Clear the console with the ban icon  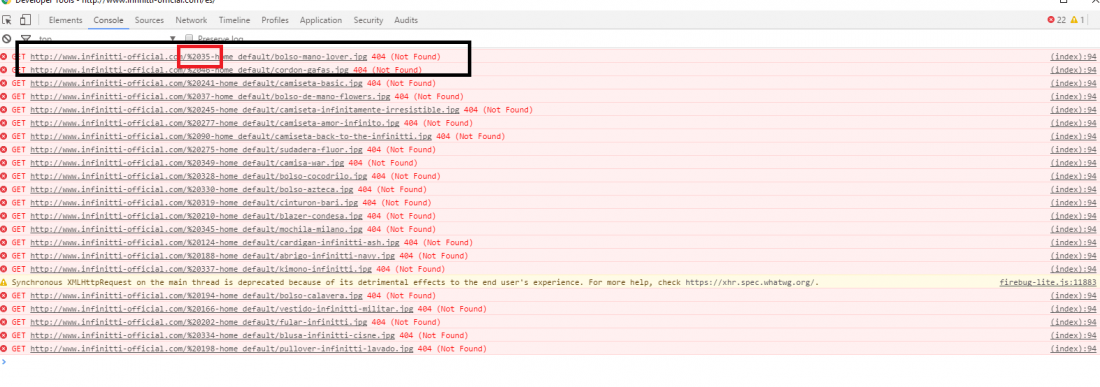6,39
